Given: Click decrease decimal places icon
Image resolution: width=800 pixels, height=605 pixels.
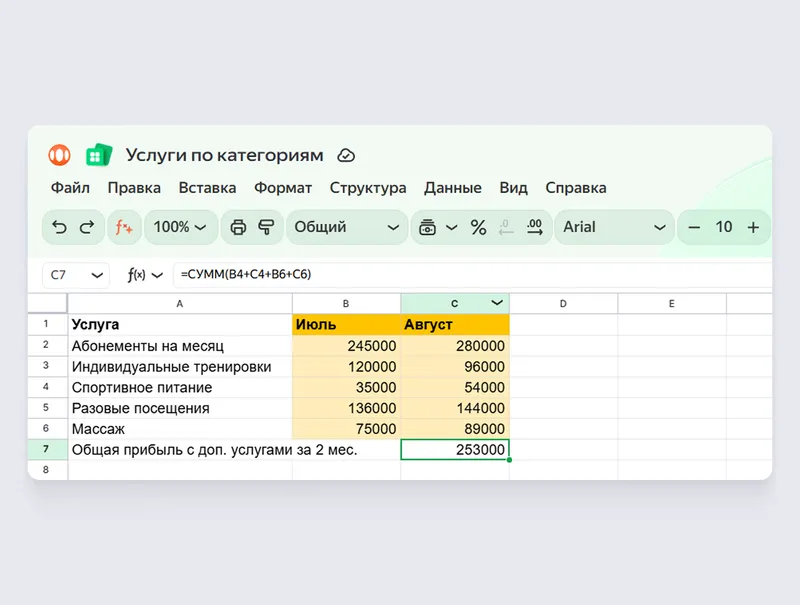Looking at the screenshot, I should tap(506, 227).
